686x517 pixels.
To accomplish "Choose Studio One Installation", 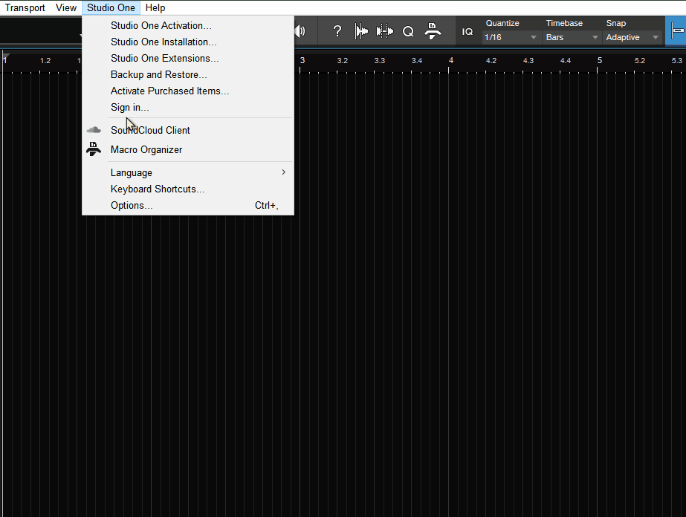I will click(x=188, y=42).
